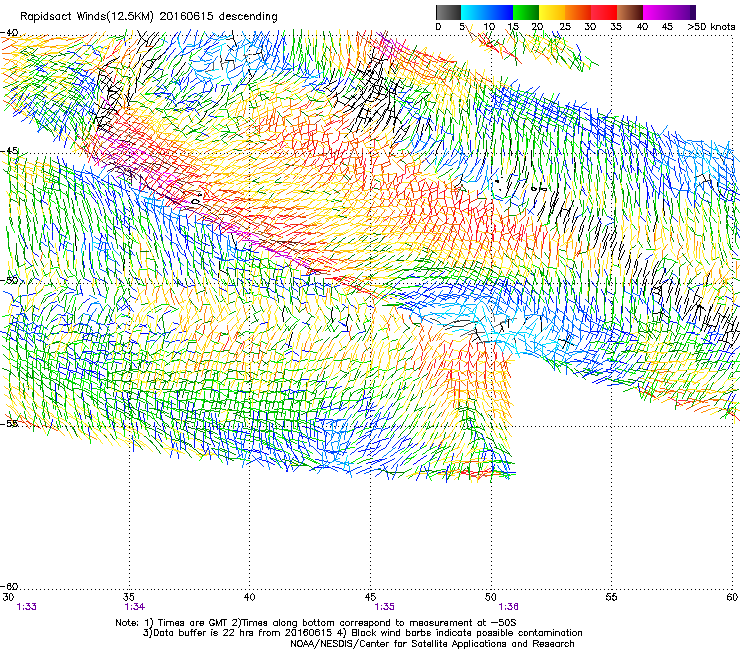The image size is (740, 650).
Task: Pick the cyan-blue 5-15 knots legend segment
Action: pos(487,12)
